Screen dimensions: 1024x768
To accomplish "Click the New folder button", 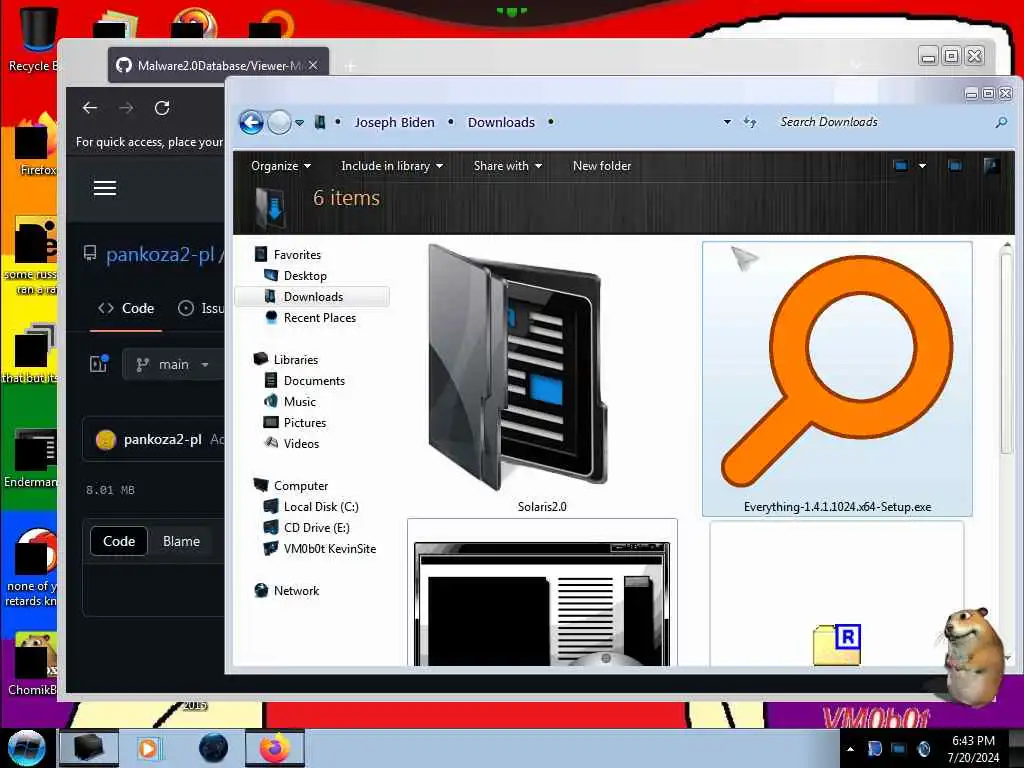I will (x=601, y=166).
